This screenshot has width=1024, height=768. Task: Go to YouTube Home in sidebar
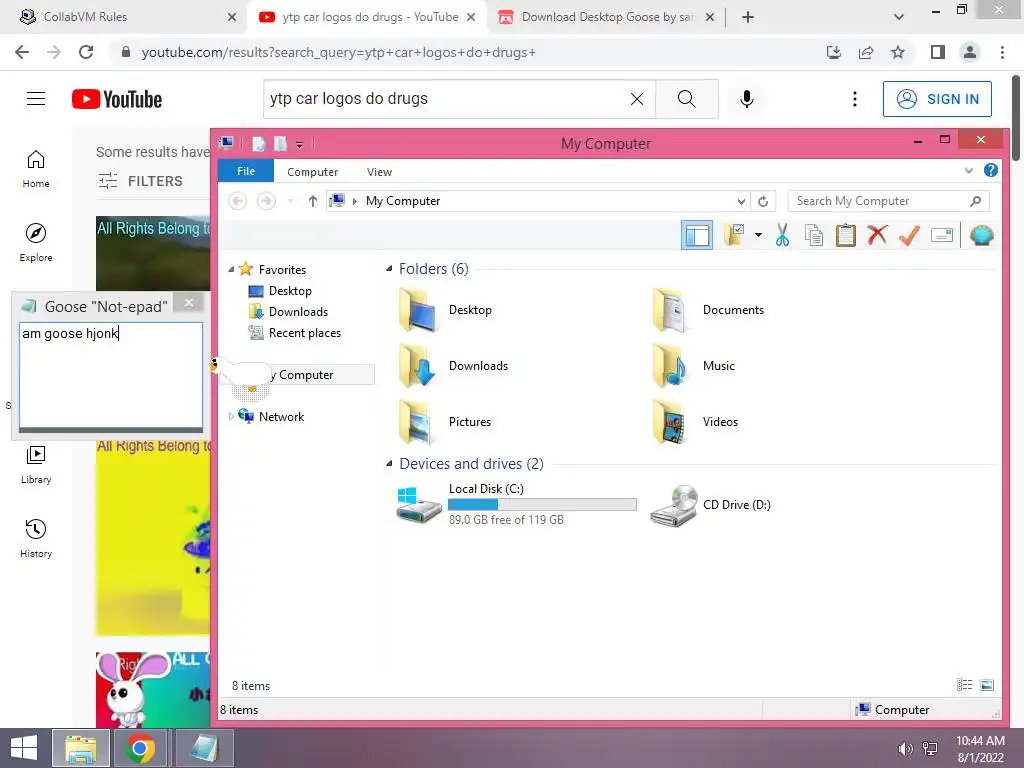pyautogui.click(x=36, y=169)
